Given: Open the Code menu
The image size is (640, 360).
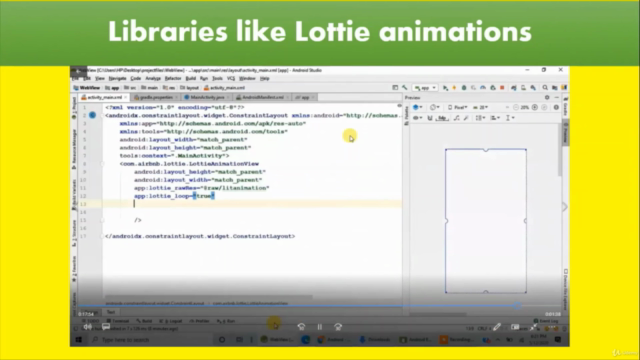Looking at the screenshot, I should [136, 78].
